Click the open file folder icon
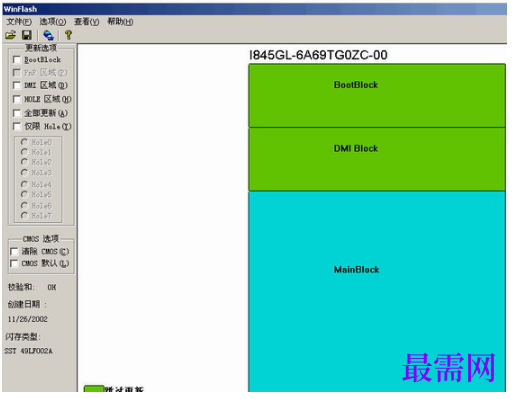This screenshot has height=399, width=514. point(10,35)
